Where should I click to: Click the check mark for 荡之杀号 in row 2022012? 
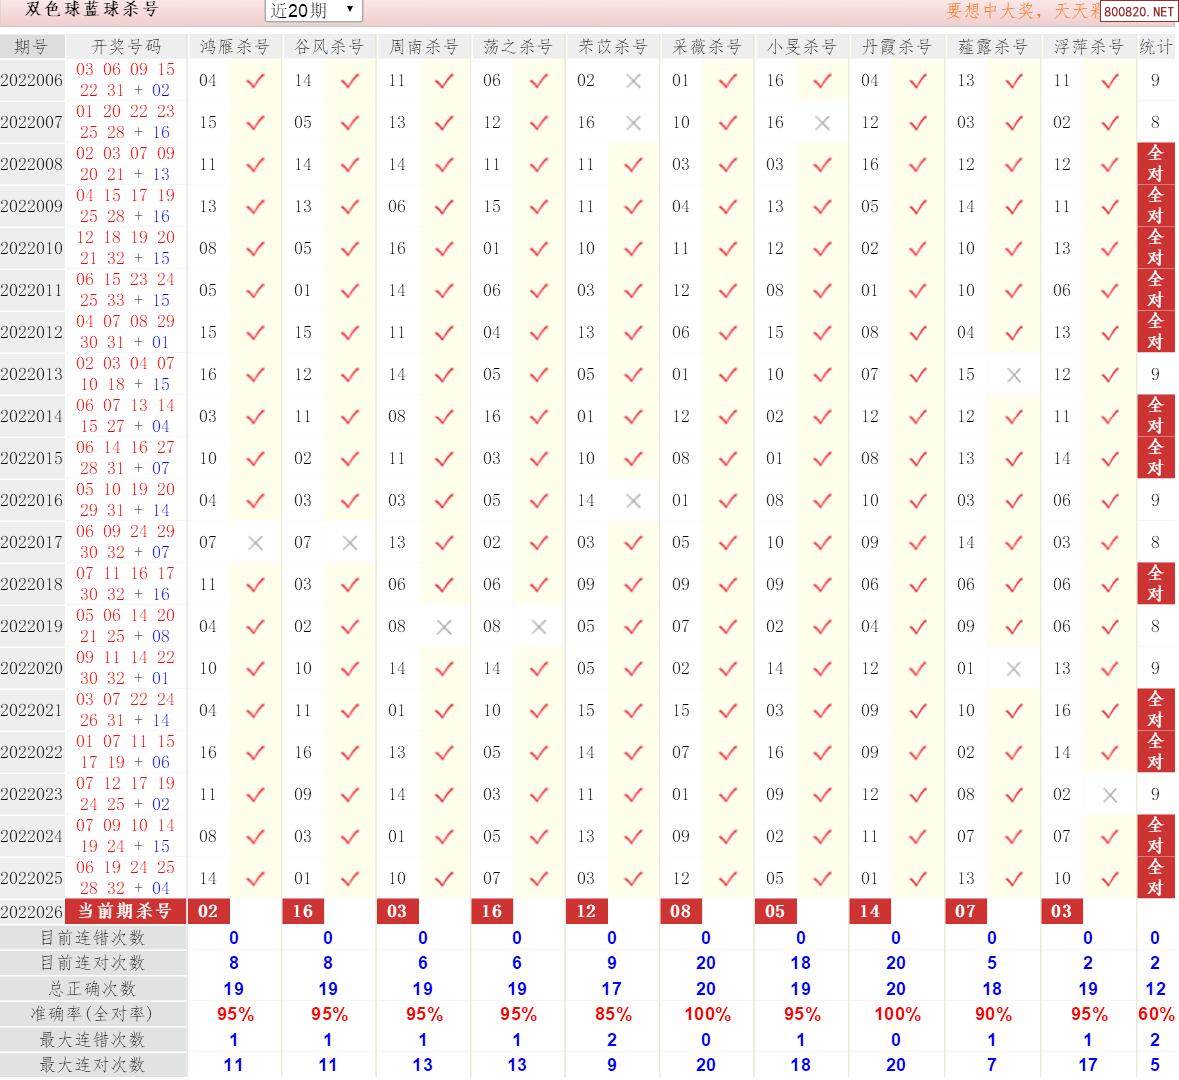tap(539, 332)
